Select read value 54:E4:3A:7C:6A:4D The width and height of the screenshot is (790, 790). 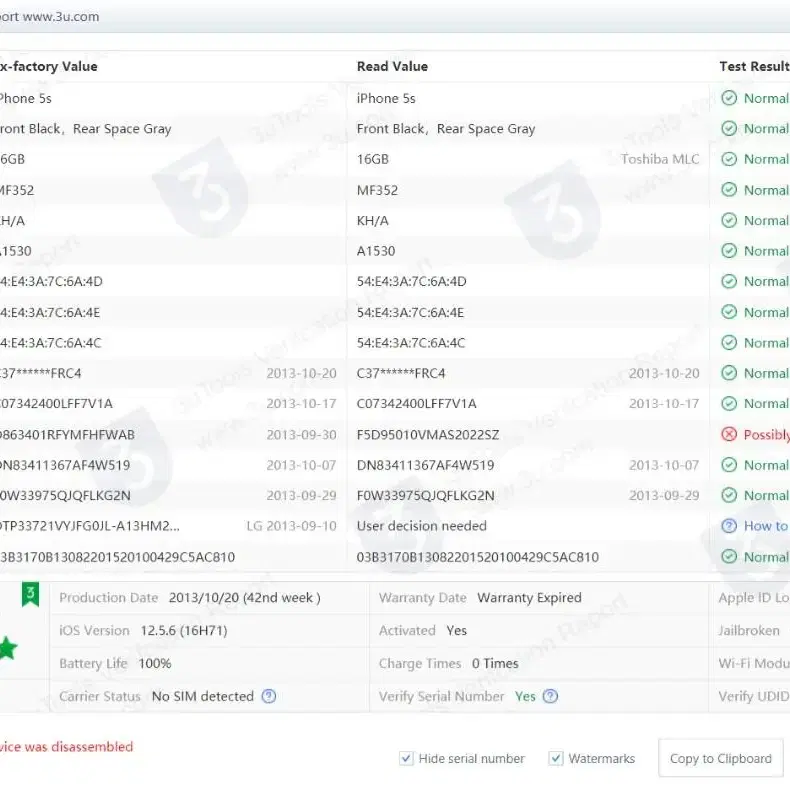tap(412, 282)
